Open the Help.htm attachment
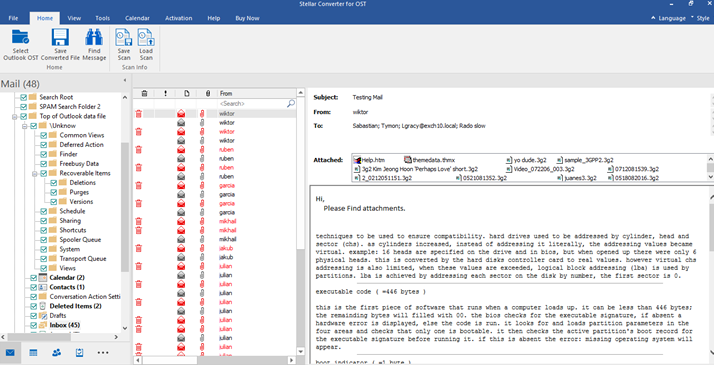 [x=369, y=160]
